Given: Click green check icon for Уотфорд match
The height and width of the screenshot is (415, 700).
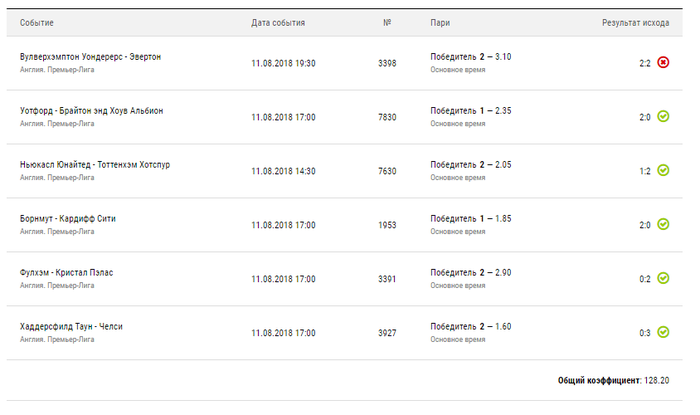Looking at the screenshot, I should click(663, 116).
